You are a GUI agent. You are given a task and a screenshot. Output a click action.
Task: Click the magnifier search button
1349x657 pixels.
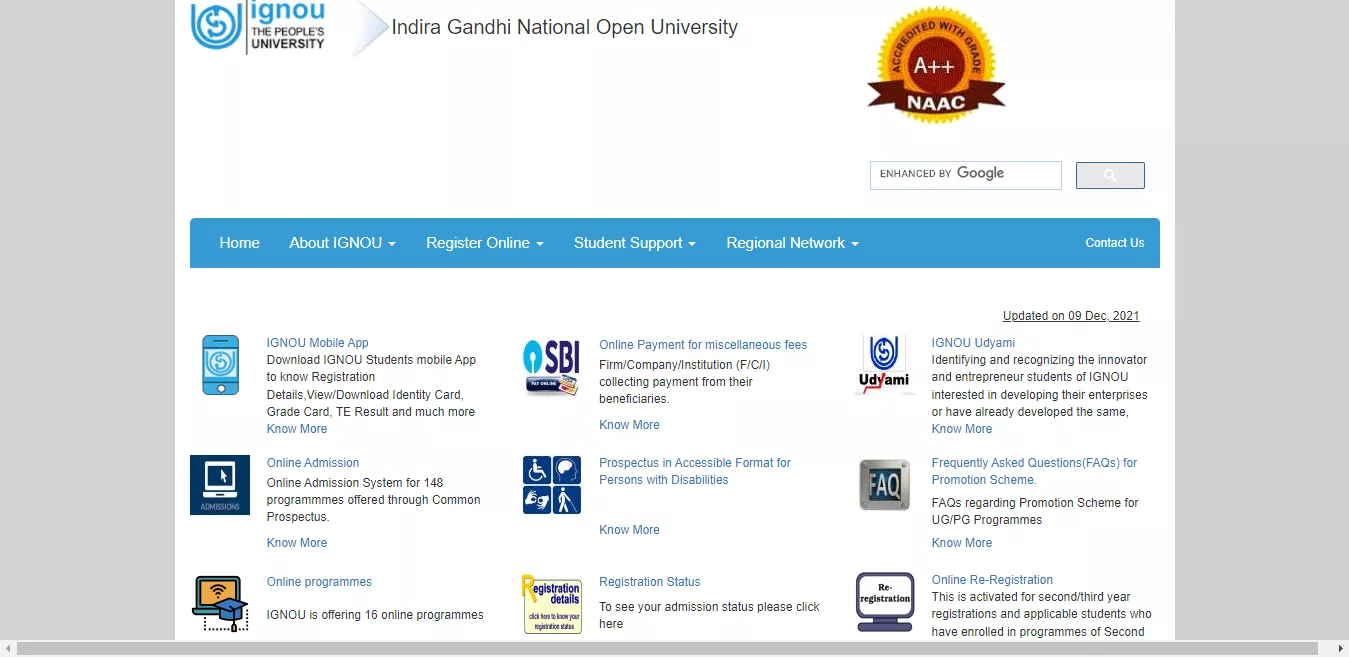(x=1110, y=175)
